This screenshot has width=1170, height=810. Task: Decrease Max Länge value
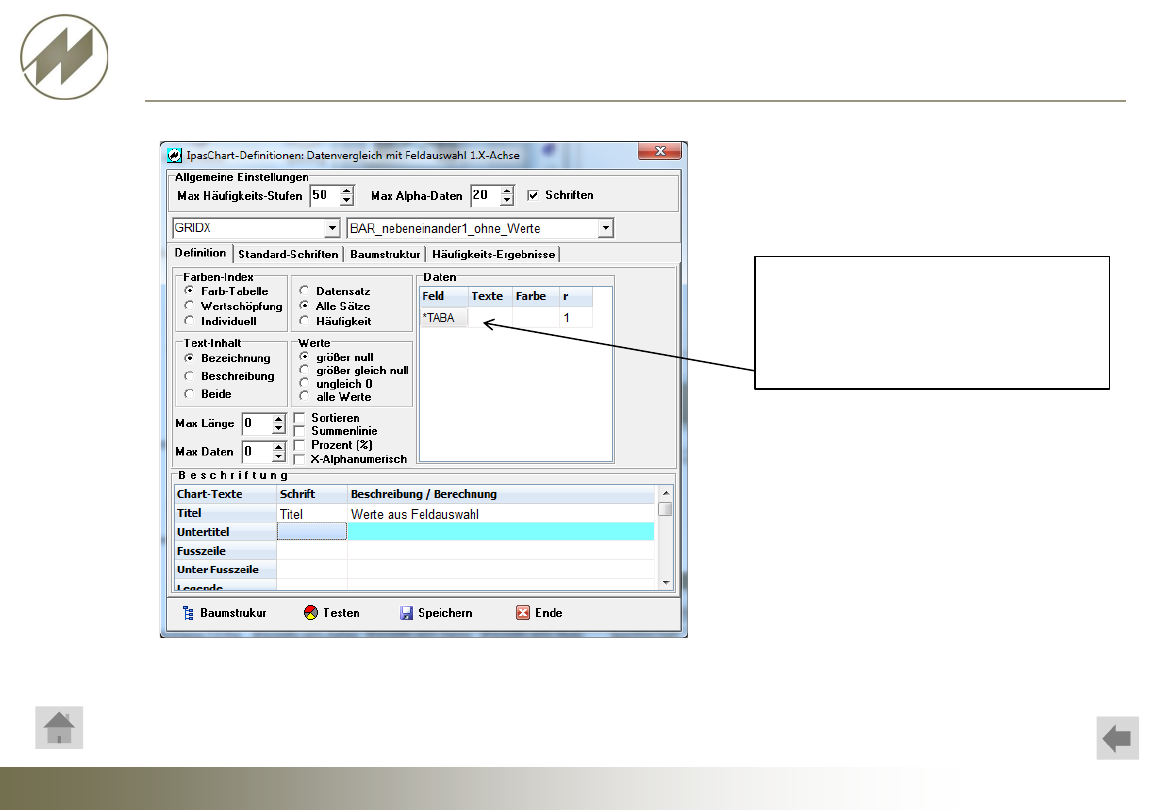click(278, 429)
